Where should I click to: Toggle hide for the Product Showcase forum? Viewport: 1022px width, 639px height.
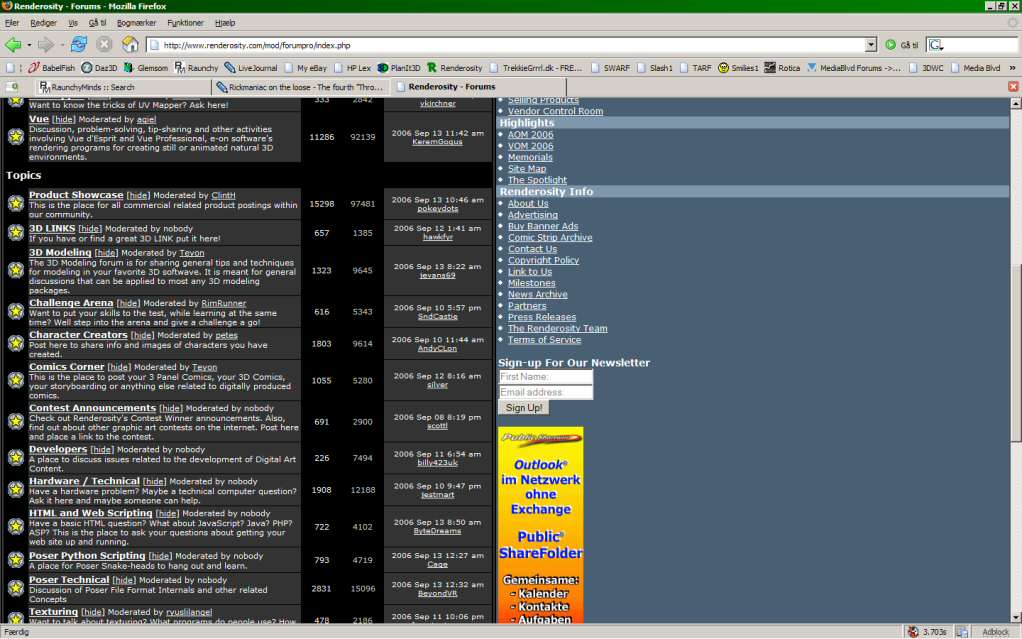pos(139,196)
